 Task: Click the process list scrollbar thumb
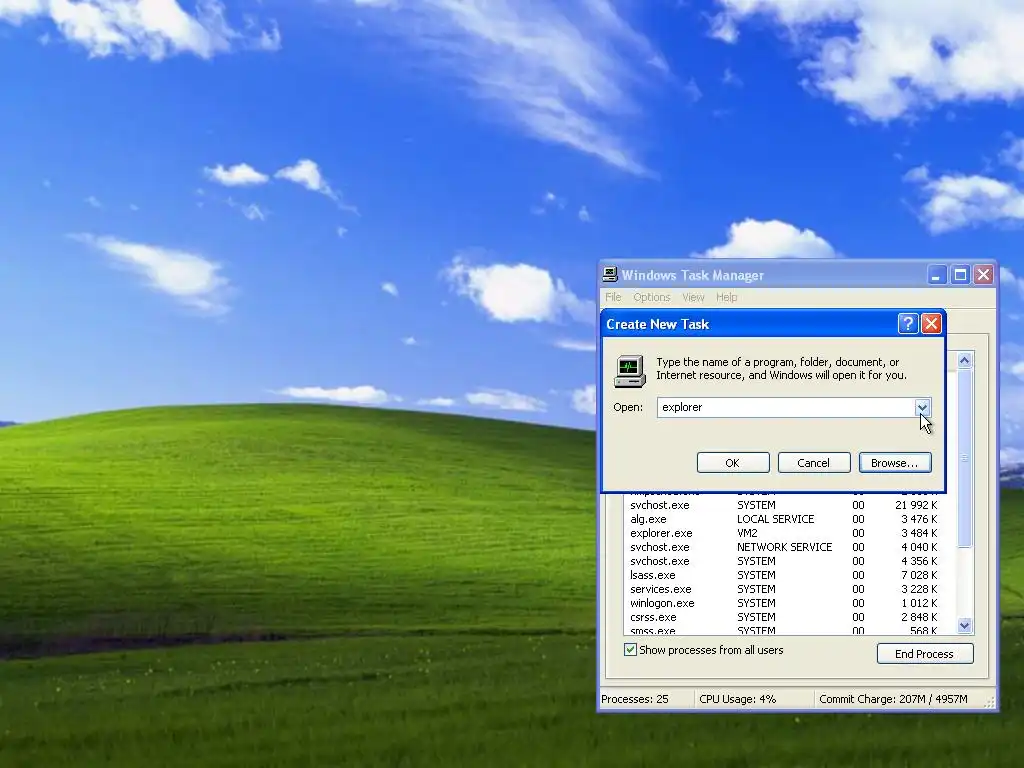coord(965,457)
